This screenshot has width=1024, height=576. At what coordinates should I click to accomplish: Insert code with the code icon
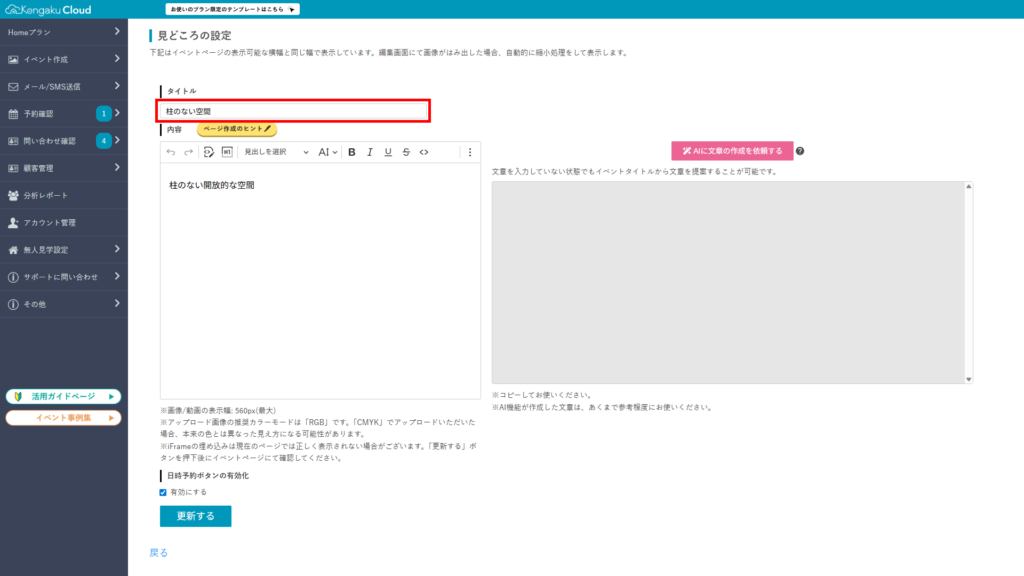[x=424, y=152]
